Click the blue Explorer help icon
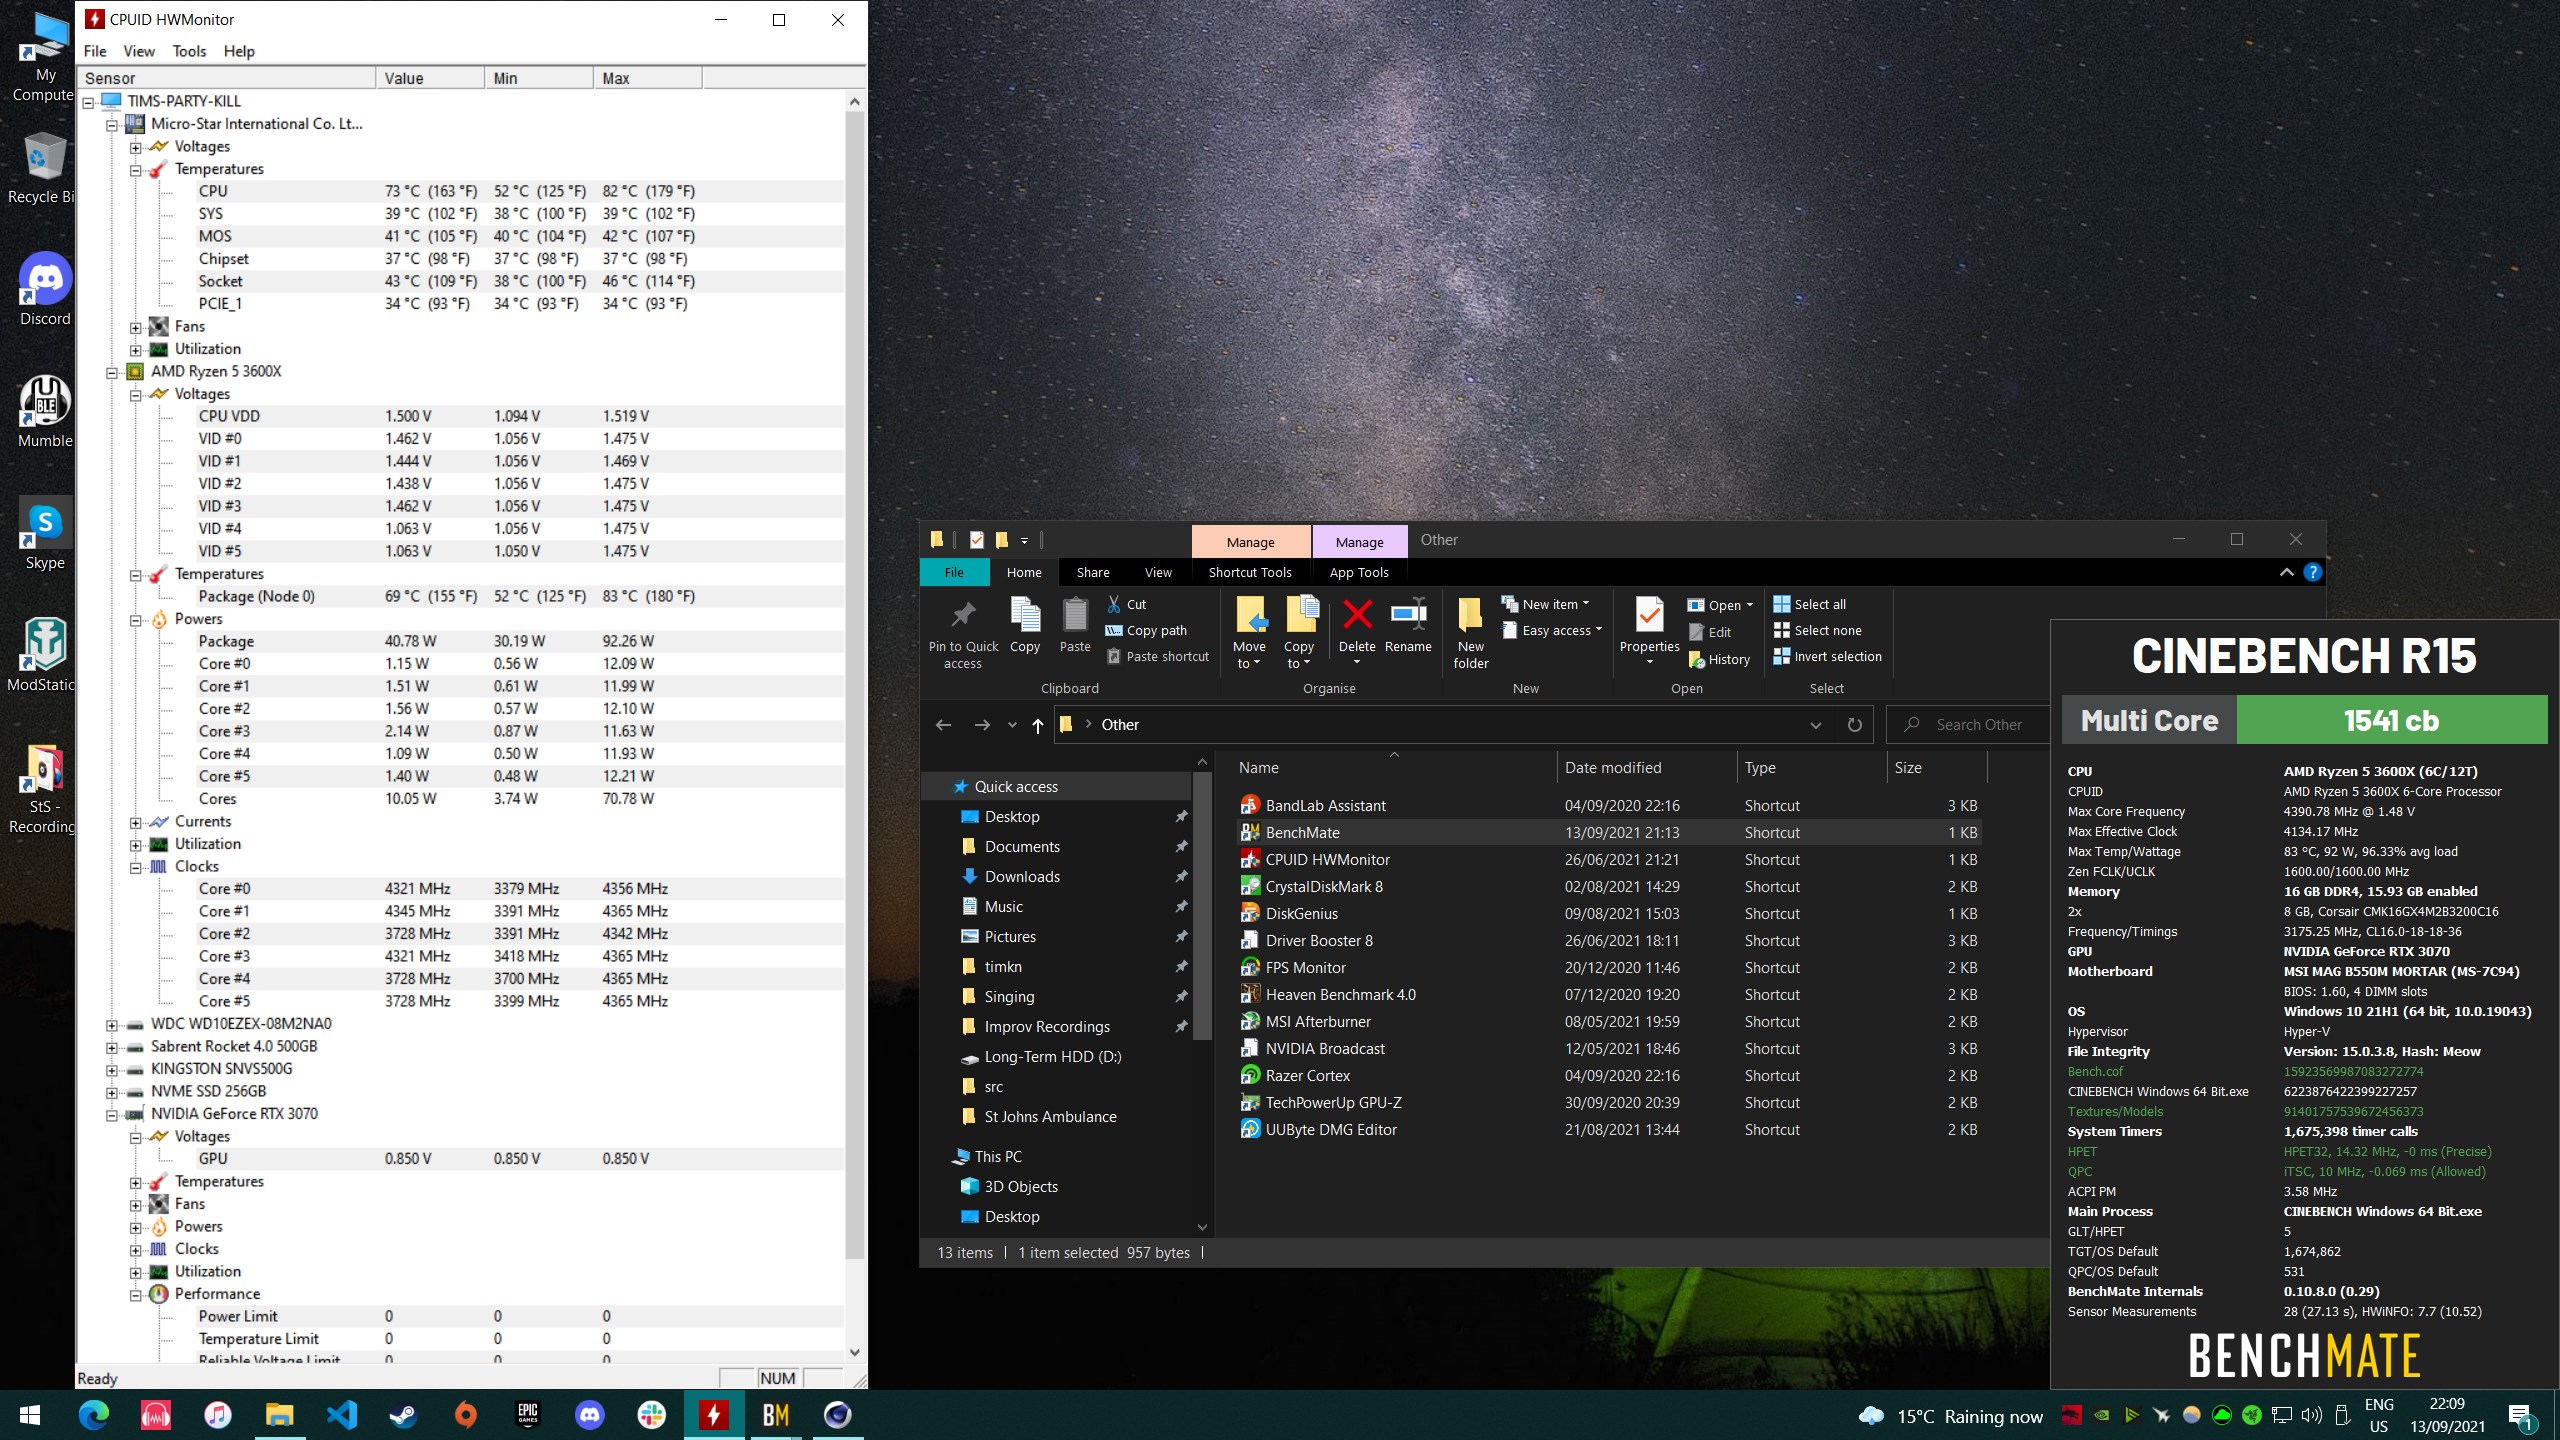The image size is (2560, 1440). click(x=2312, y=572)
